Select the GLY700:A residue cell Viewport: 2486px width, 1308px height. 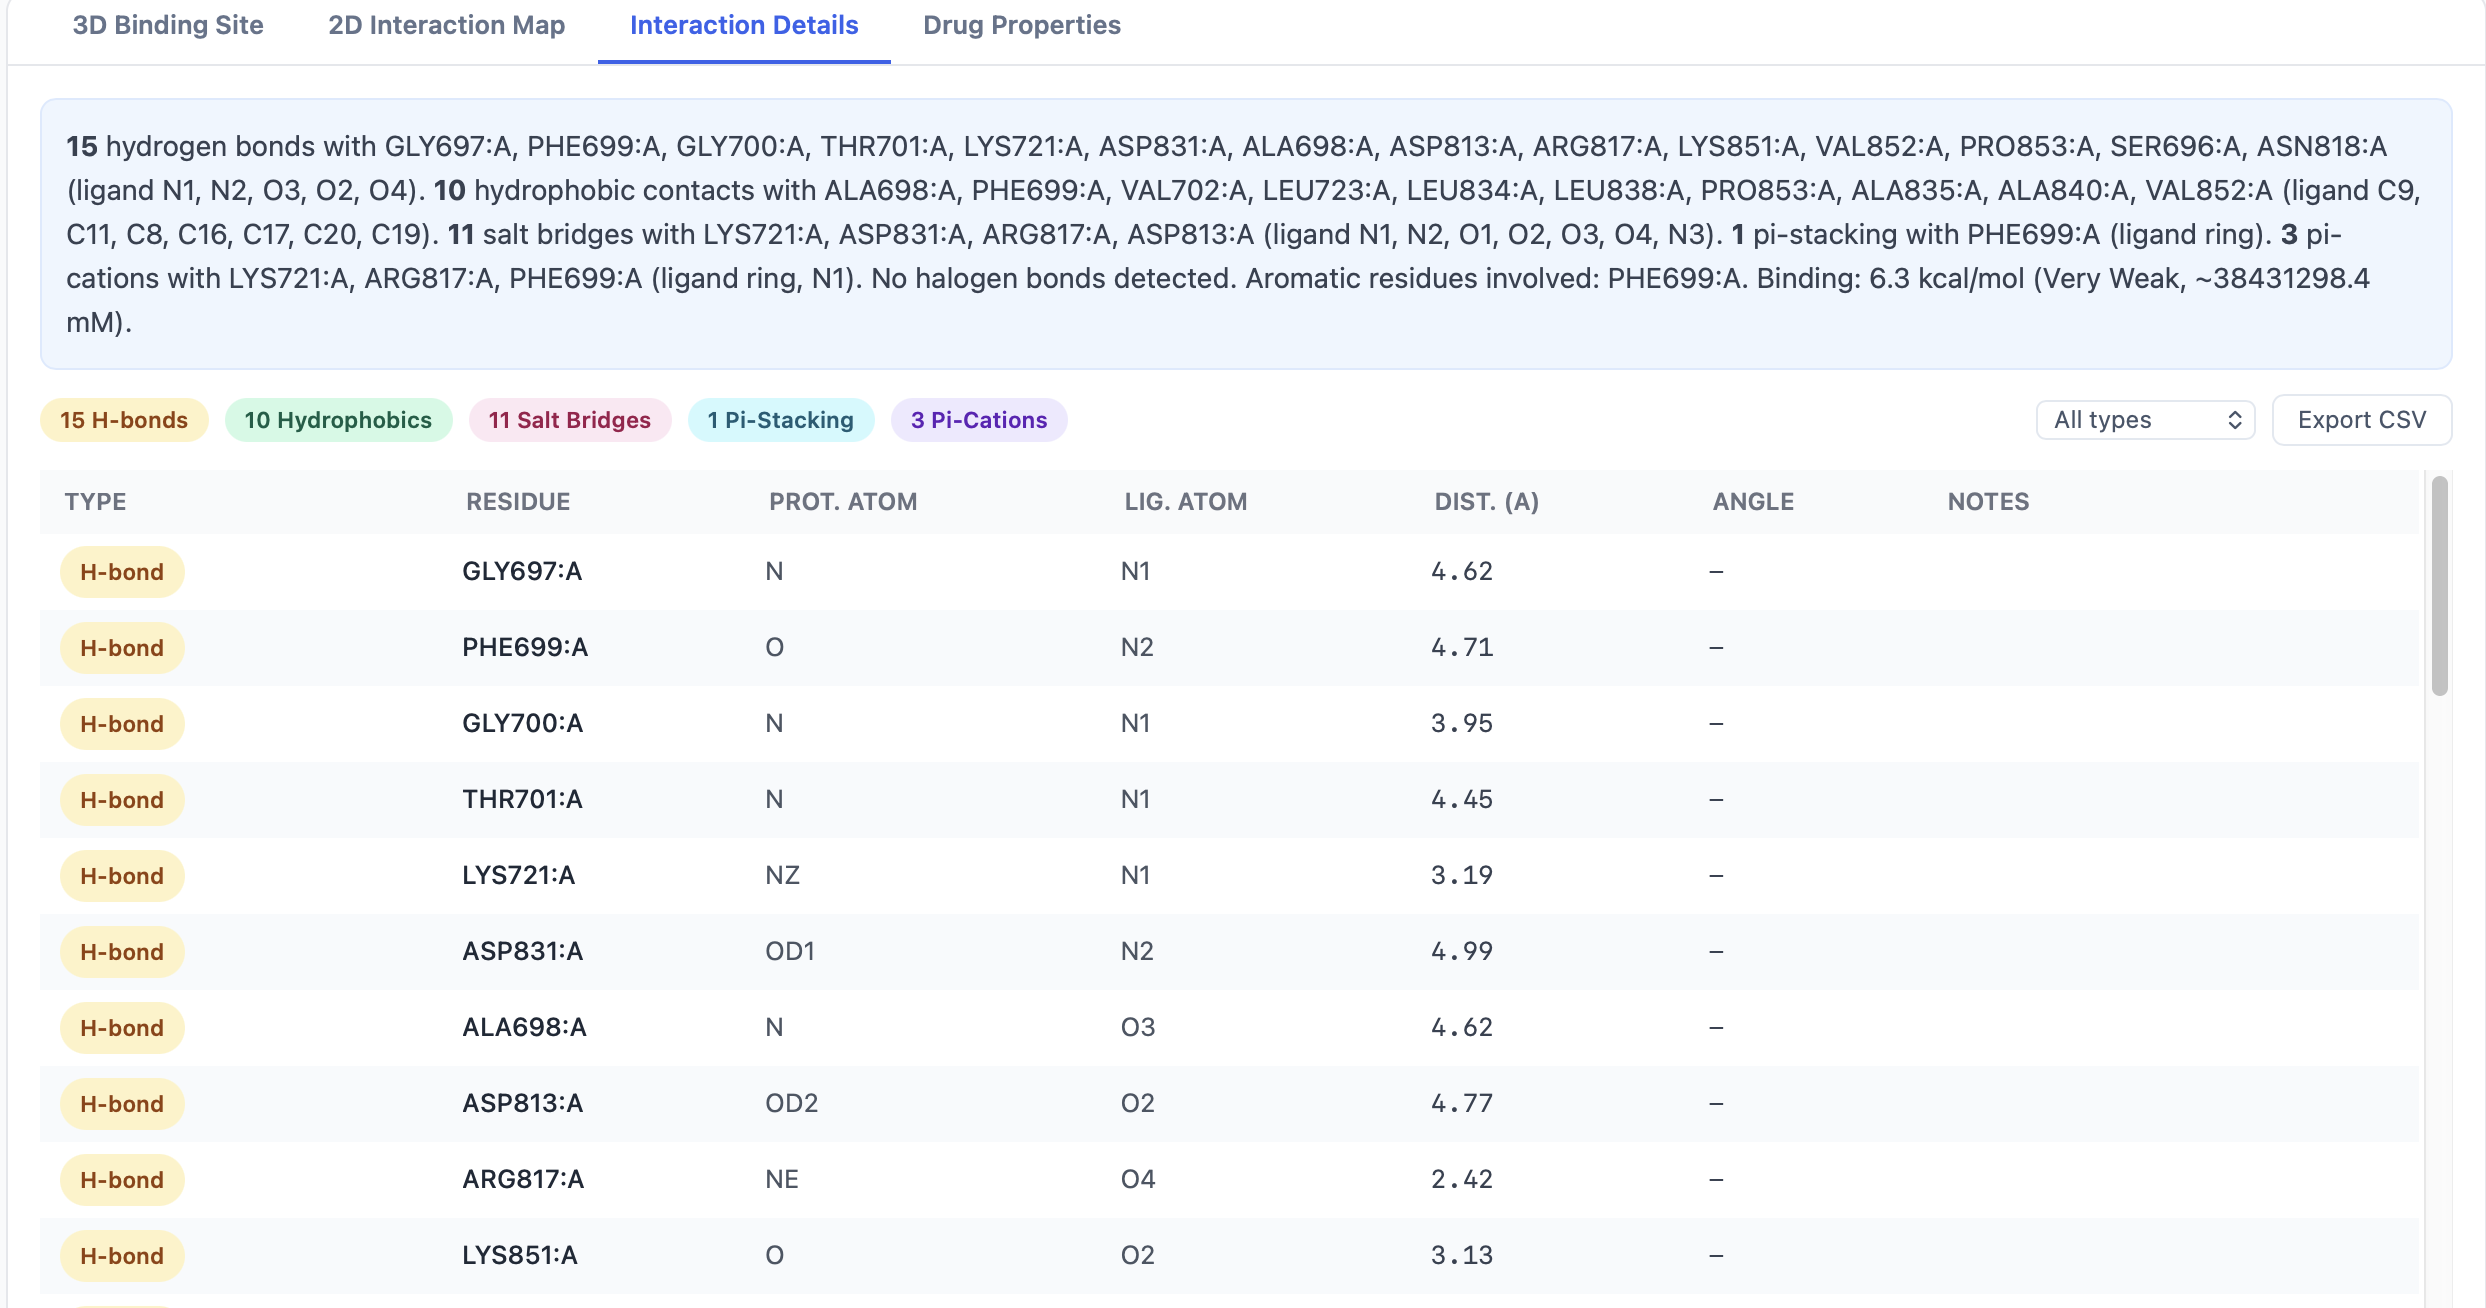coord(522,724)
